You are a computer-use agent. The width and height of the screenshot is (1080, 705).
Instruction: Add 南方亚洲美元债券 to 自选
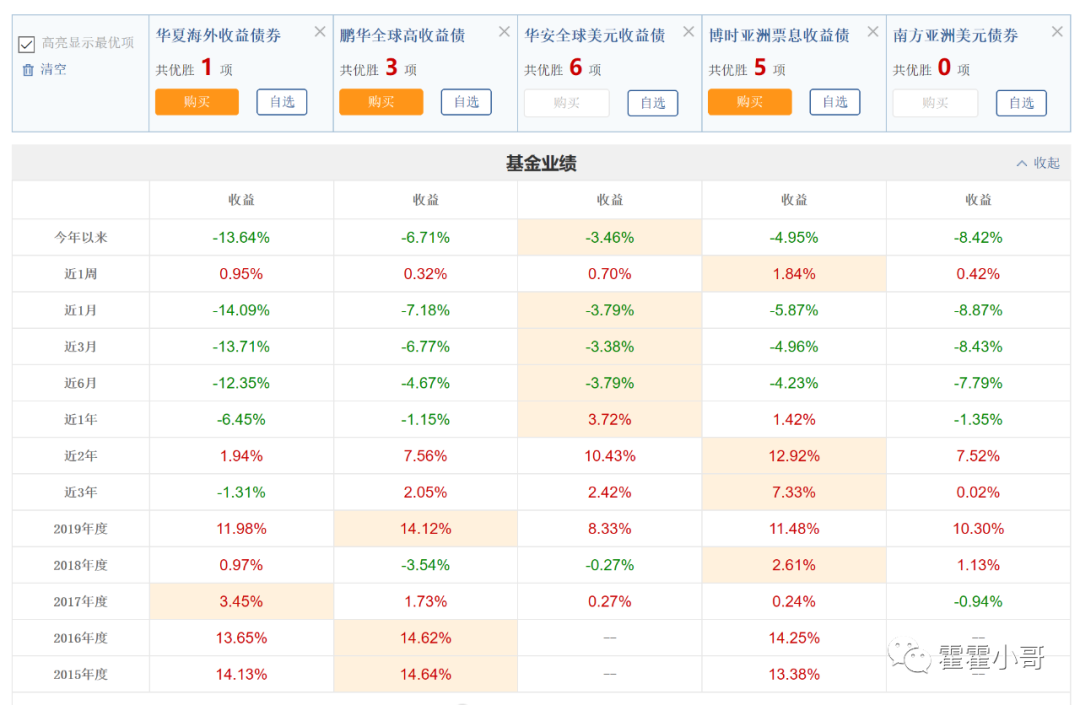pos(1021,102)
